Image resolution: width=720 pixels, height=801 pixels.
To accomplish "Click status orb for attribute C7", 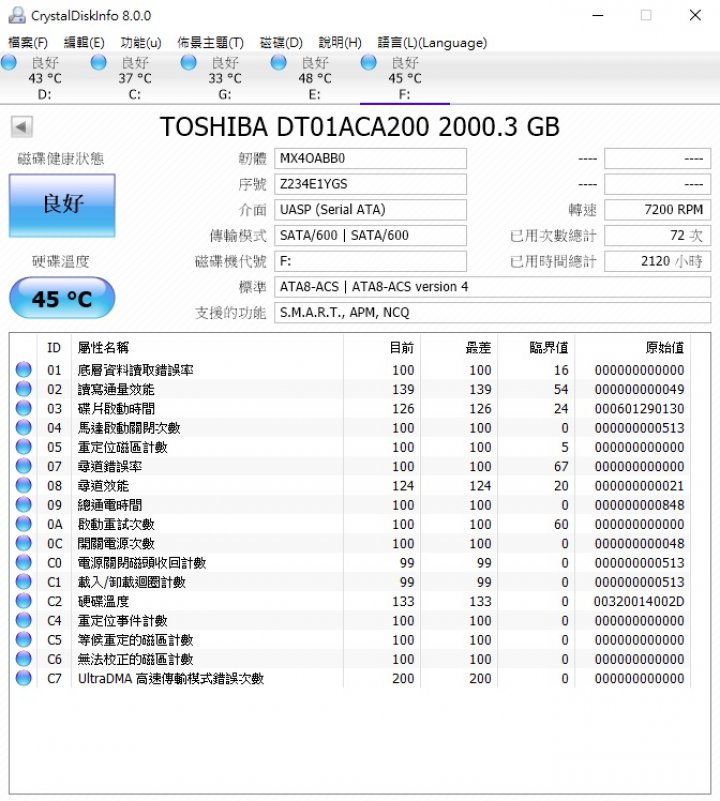I will 24,678.
